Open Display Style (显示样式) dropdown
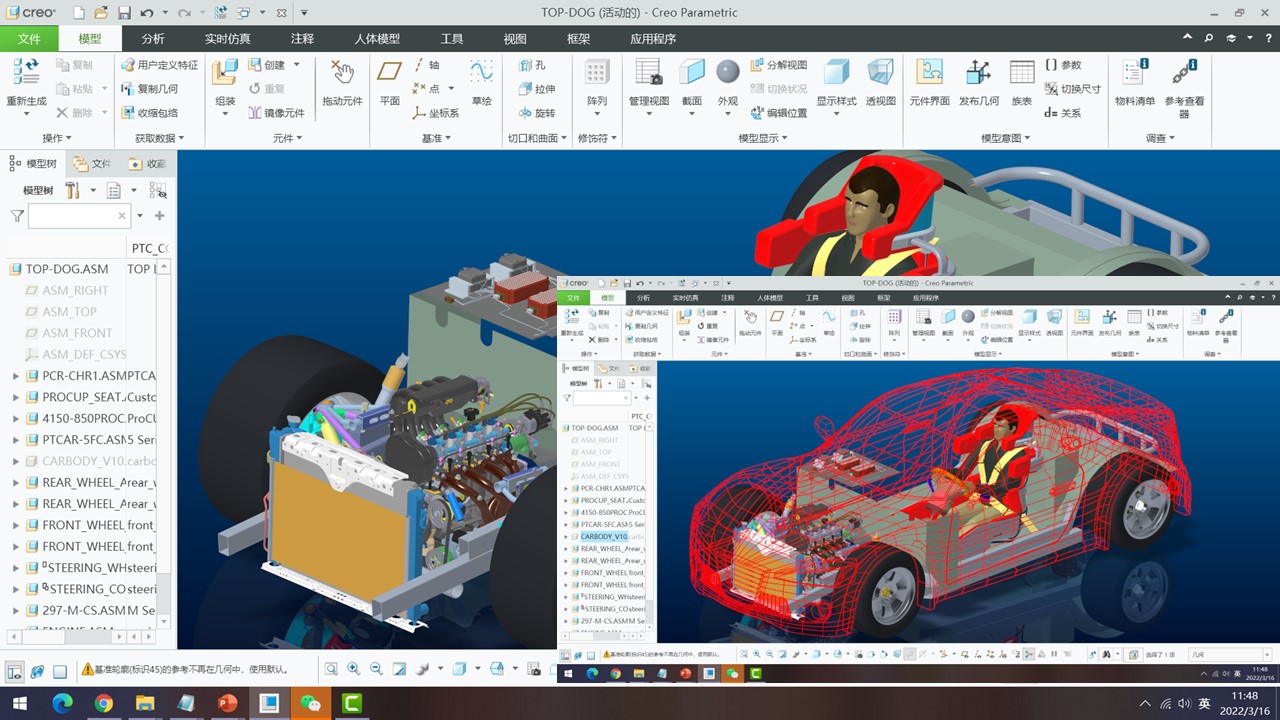 836,114
